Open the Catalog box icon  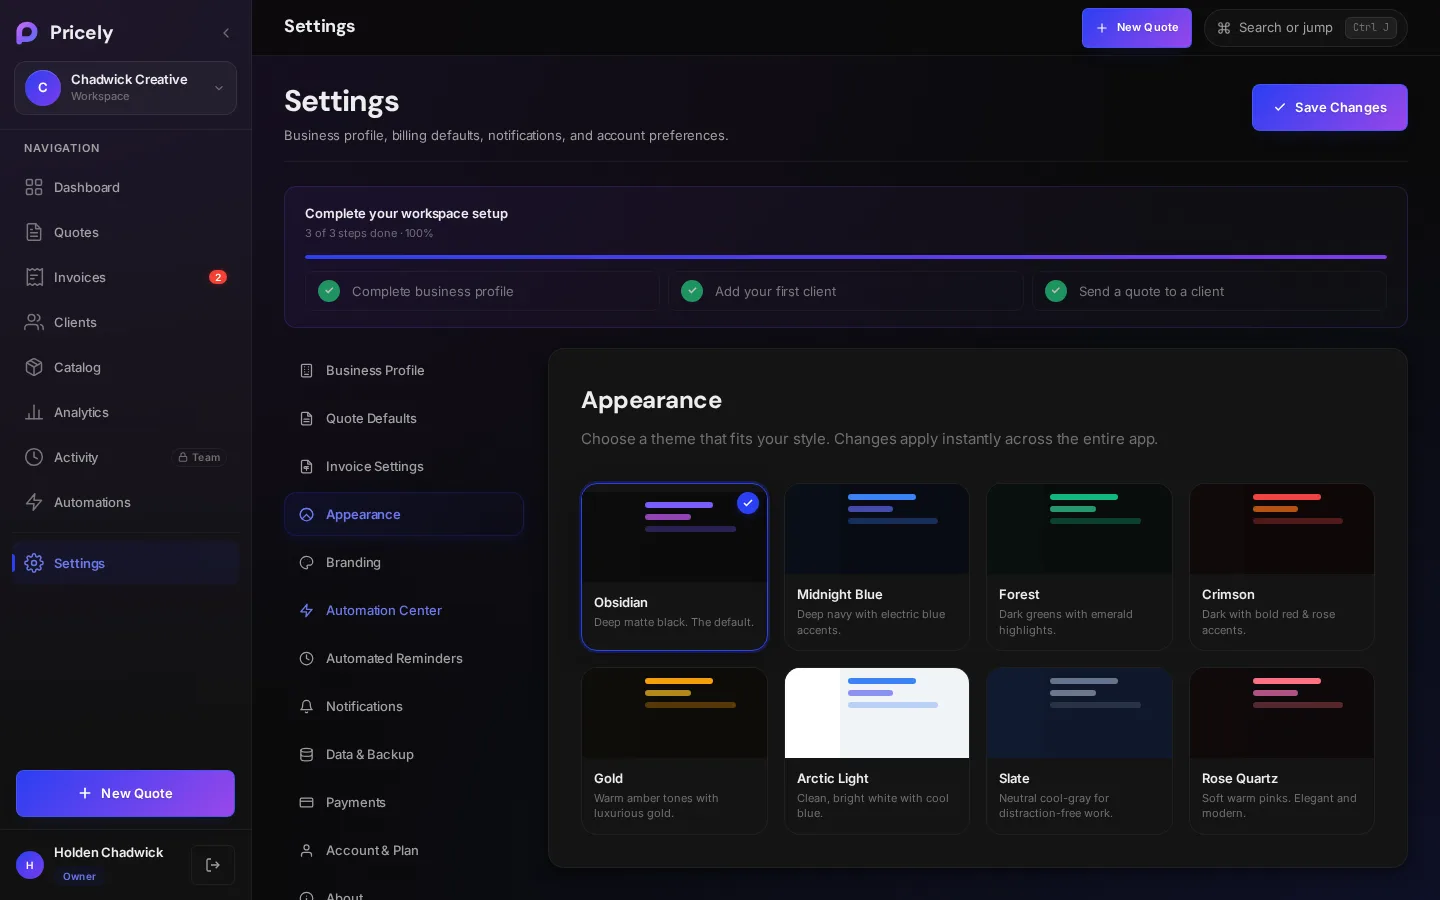(34, 367)
